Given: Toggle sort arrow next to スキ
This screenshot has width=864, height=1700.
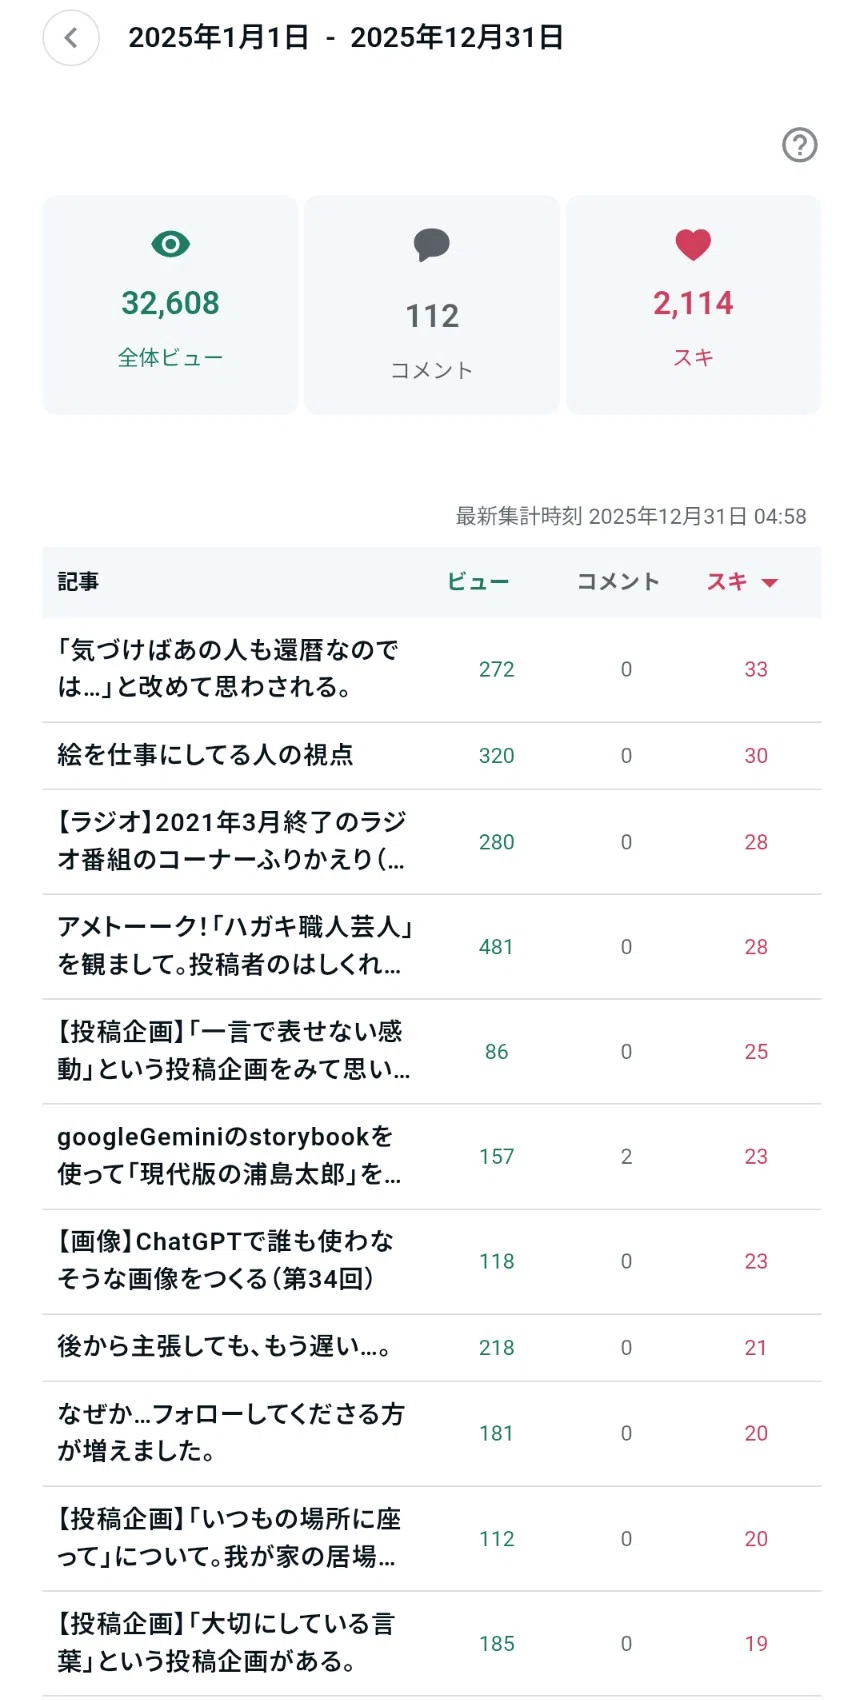Looking at the screenshot, I should [769, 583].
